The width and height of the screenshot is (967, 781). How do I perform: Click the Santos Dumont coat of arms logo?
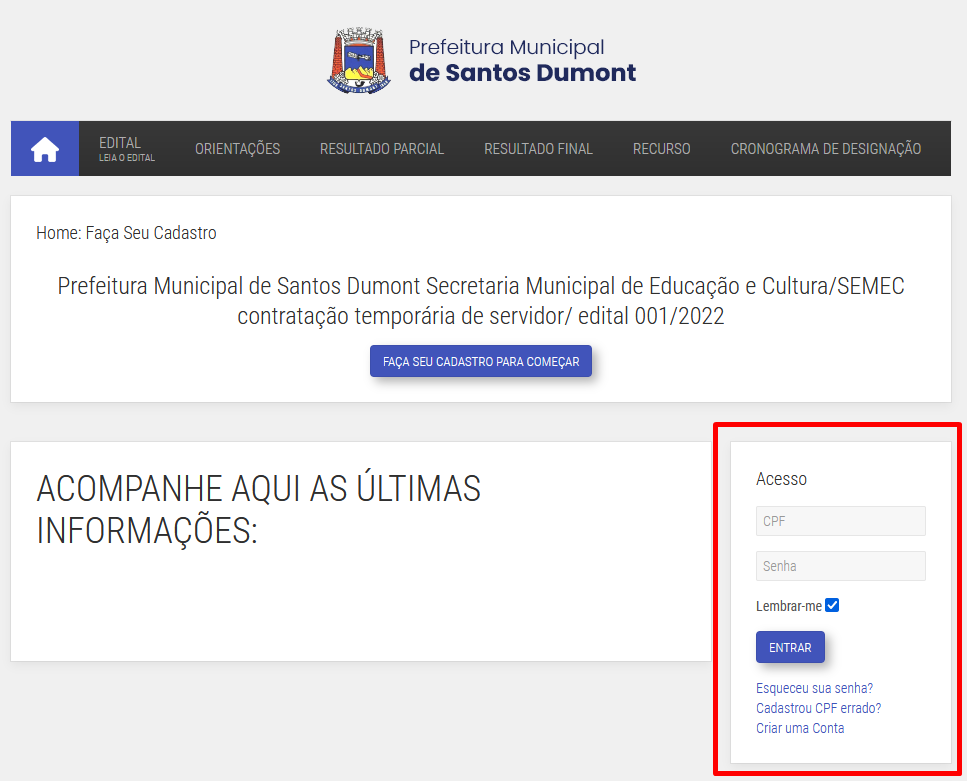point(359,60)
